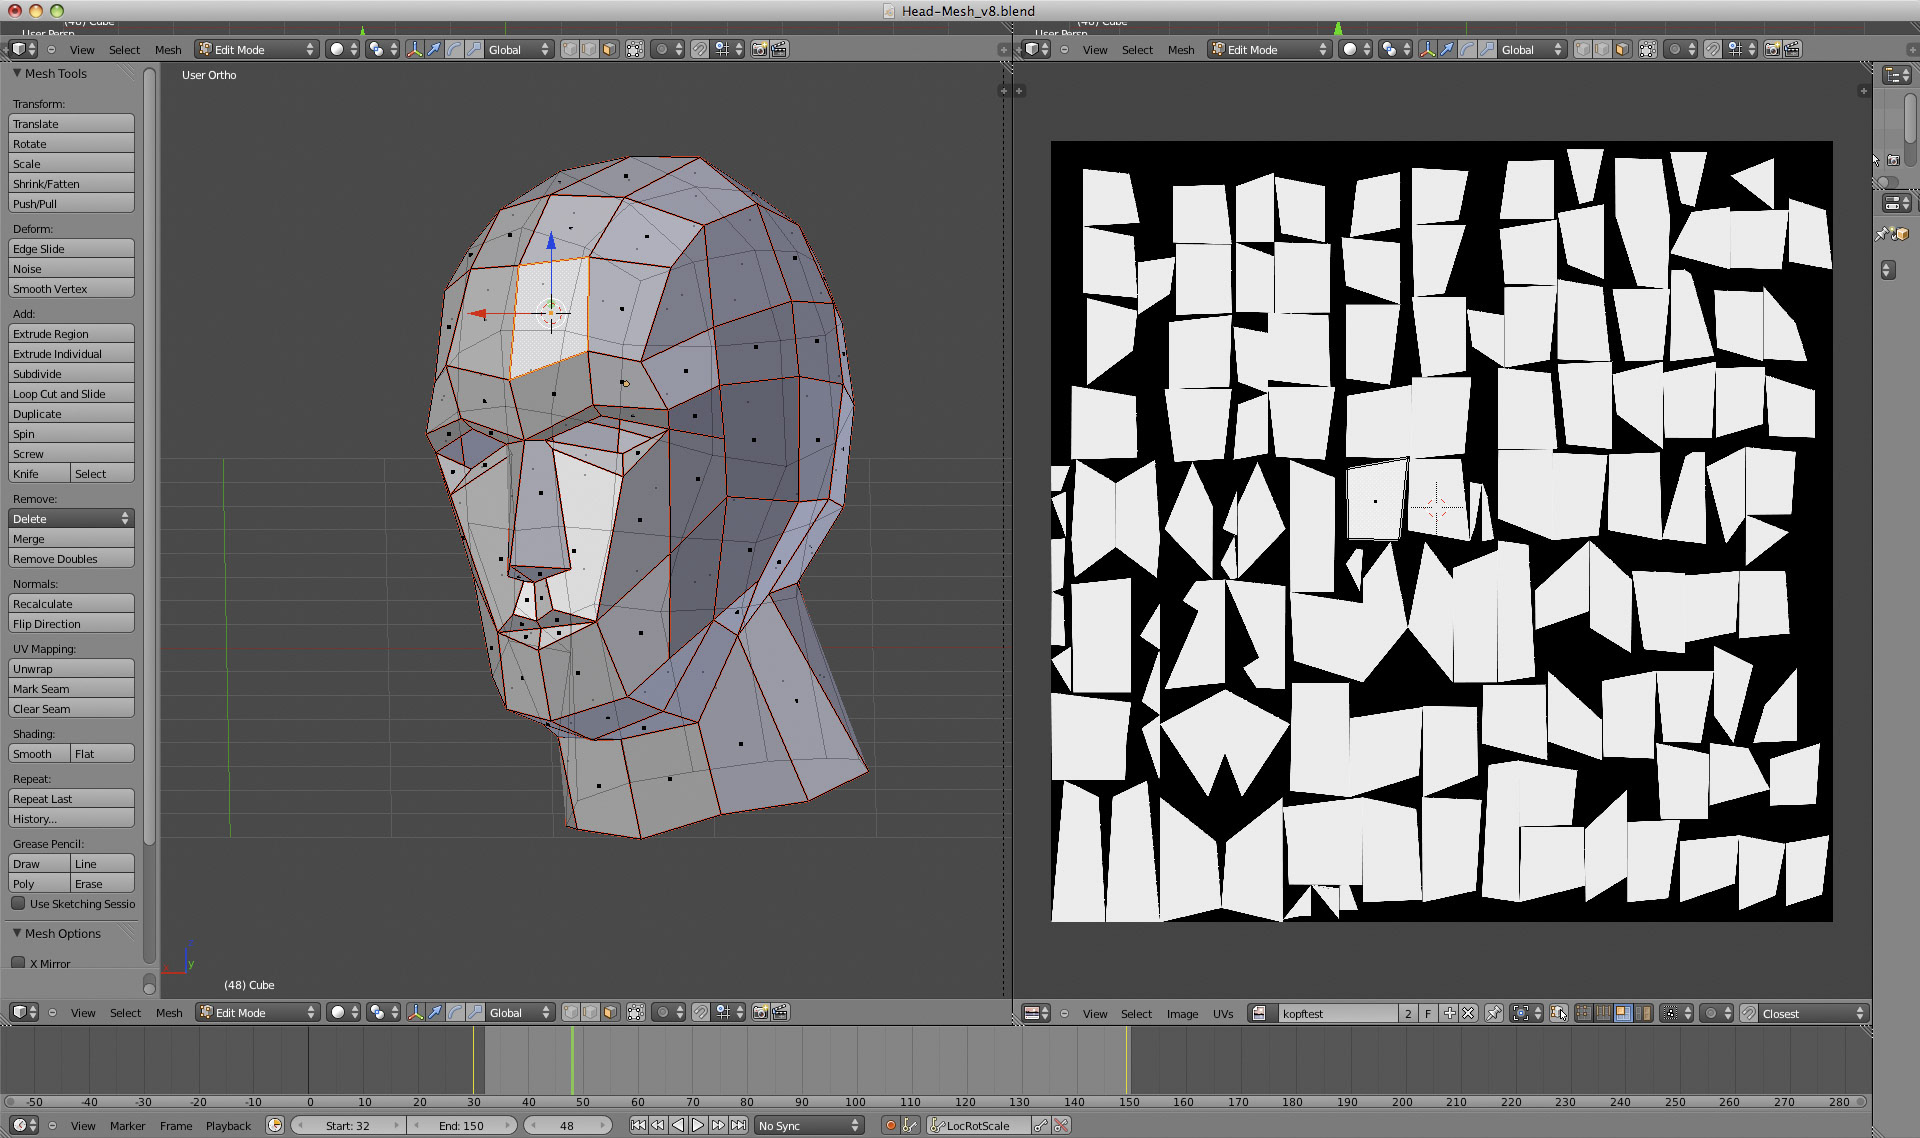Open the editor type selector in the top-left header

[x=24, y=49]
